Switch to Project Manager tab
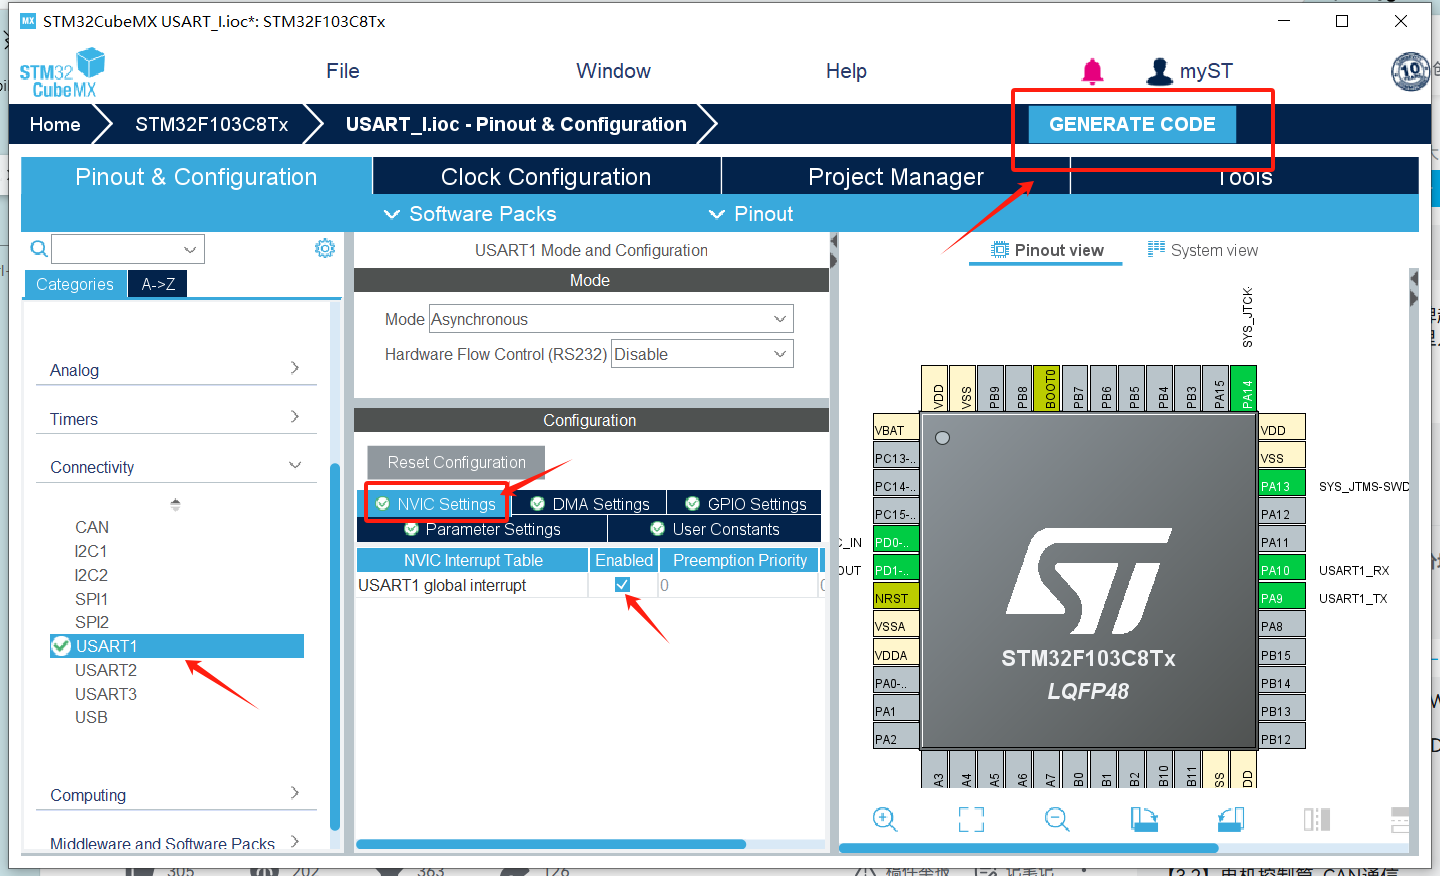Image resolution: width=1440 pixels, height=876 pixels. click(x=896, y=177)
